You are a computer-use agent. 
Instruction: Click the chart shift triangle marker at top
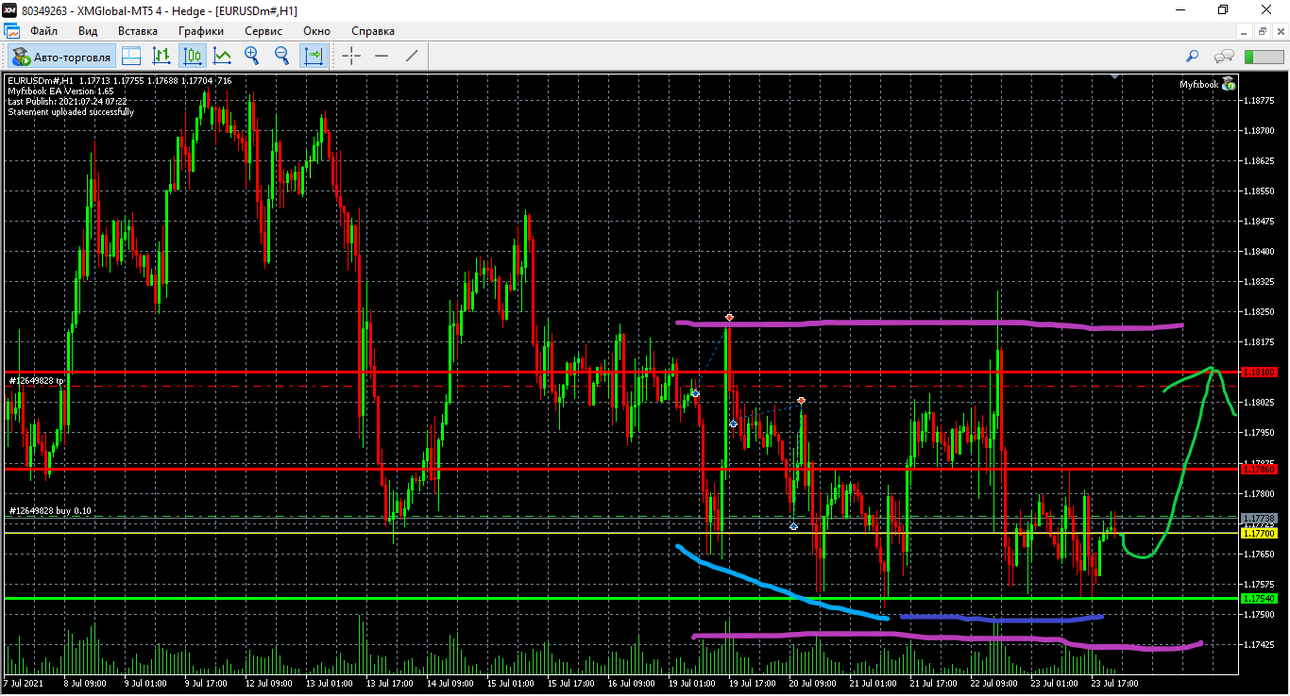tap(1115, 76)
